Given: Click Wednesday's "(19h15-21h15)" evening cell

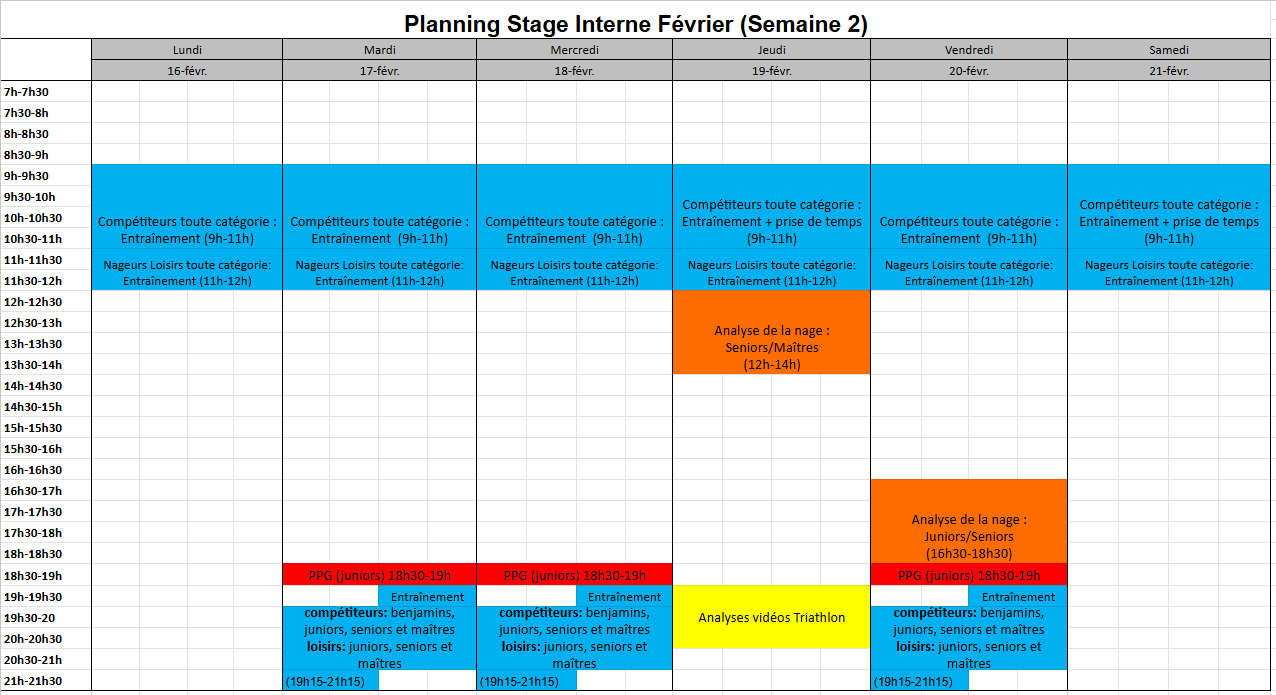Looking at the screenshot, I should (x=520, y=681).
